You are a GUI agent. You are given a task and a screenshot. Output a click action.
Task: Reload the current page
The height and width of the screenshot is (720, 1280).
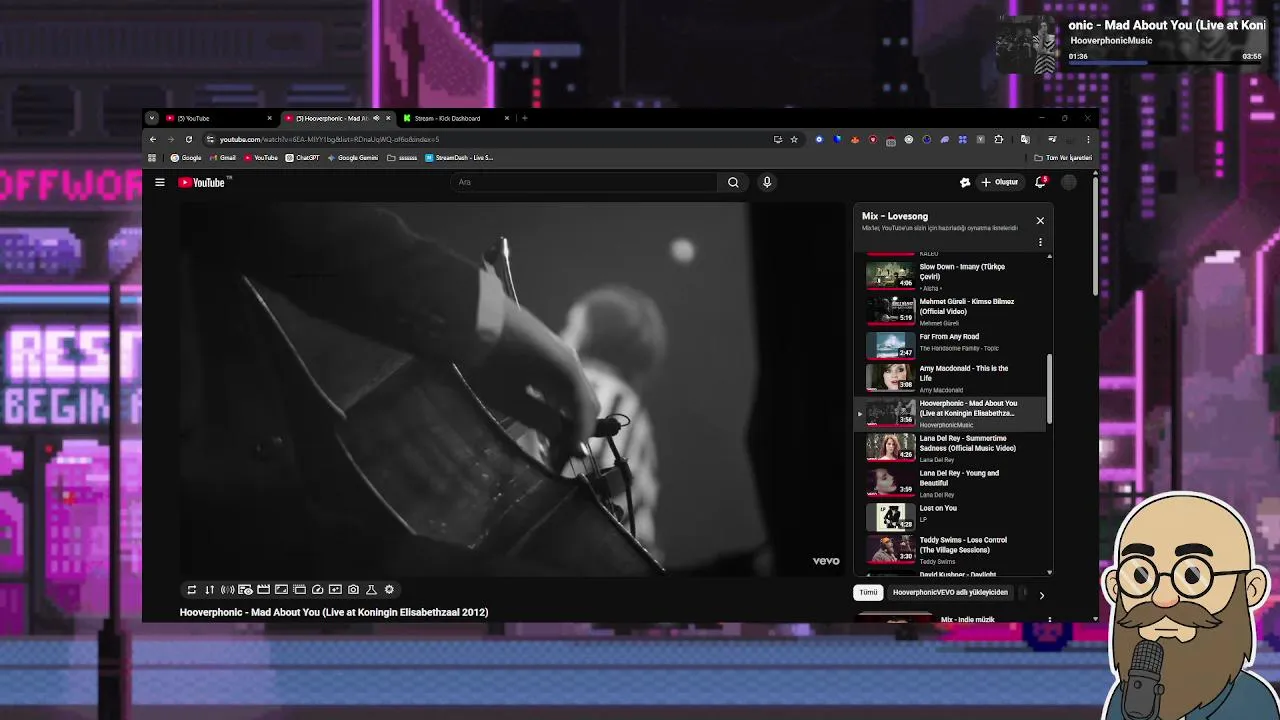189,139
